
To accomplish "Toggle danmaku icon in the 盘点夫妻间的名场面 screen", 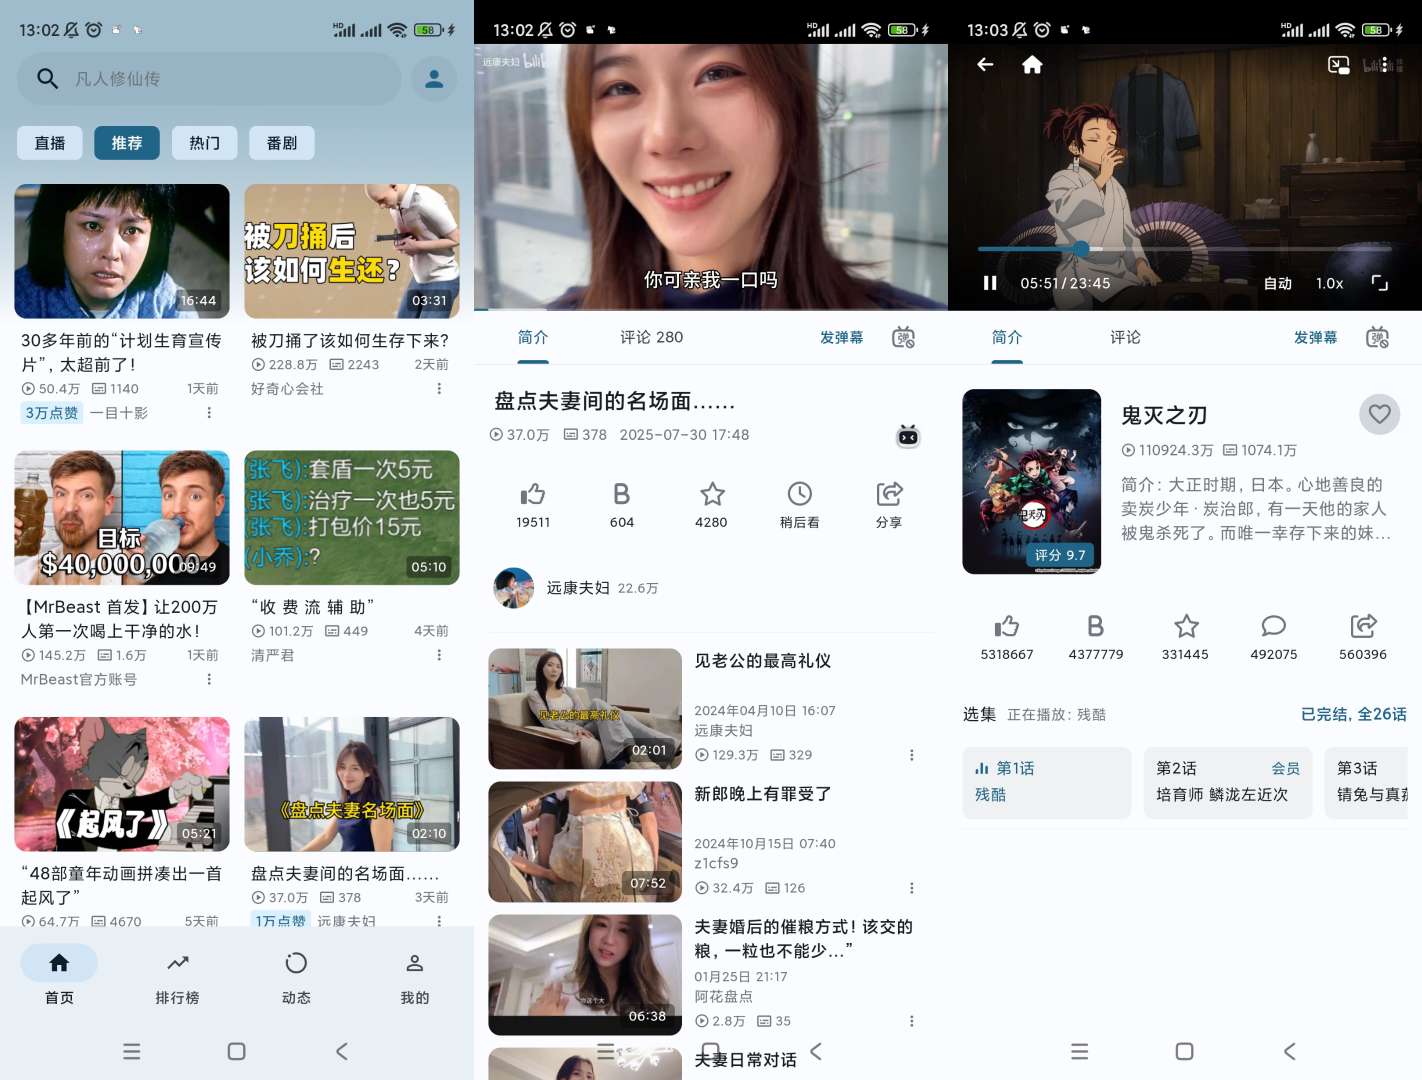I will click(x=903, y=338).
